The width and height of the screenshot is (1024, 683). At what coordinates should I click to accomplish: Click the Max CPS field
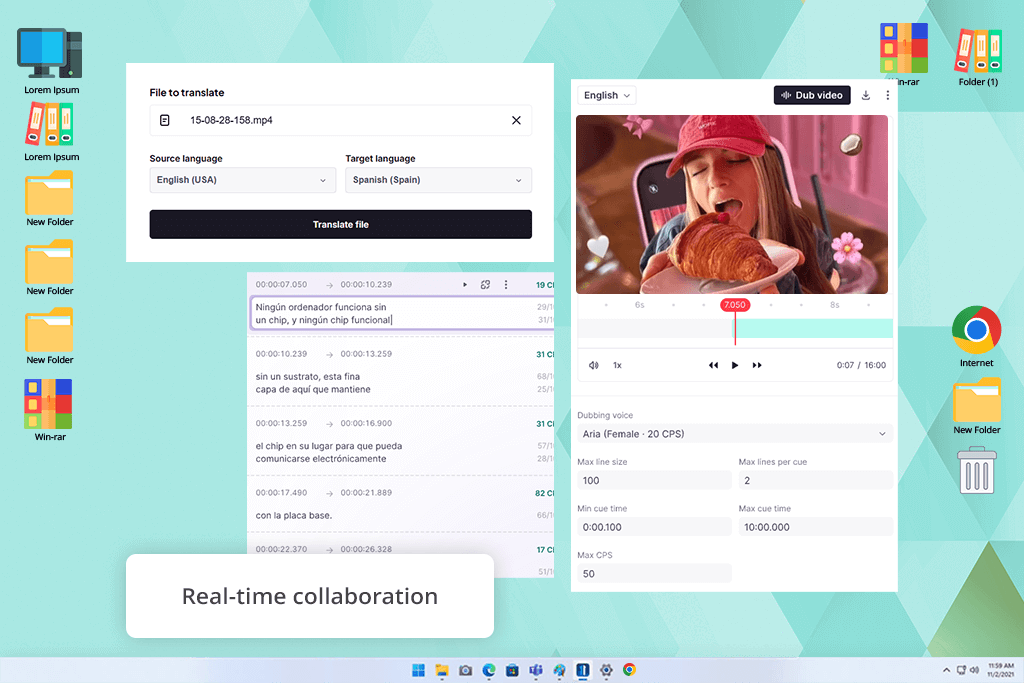click(654, 573)
